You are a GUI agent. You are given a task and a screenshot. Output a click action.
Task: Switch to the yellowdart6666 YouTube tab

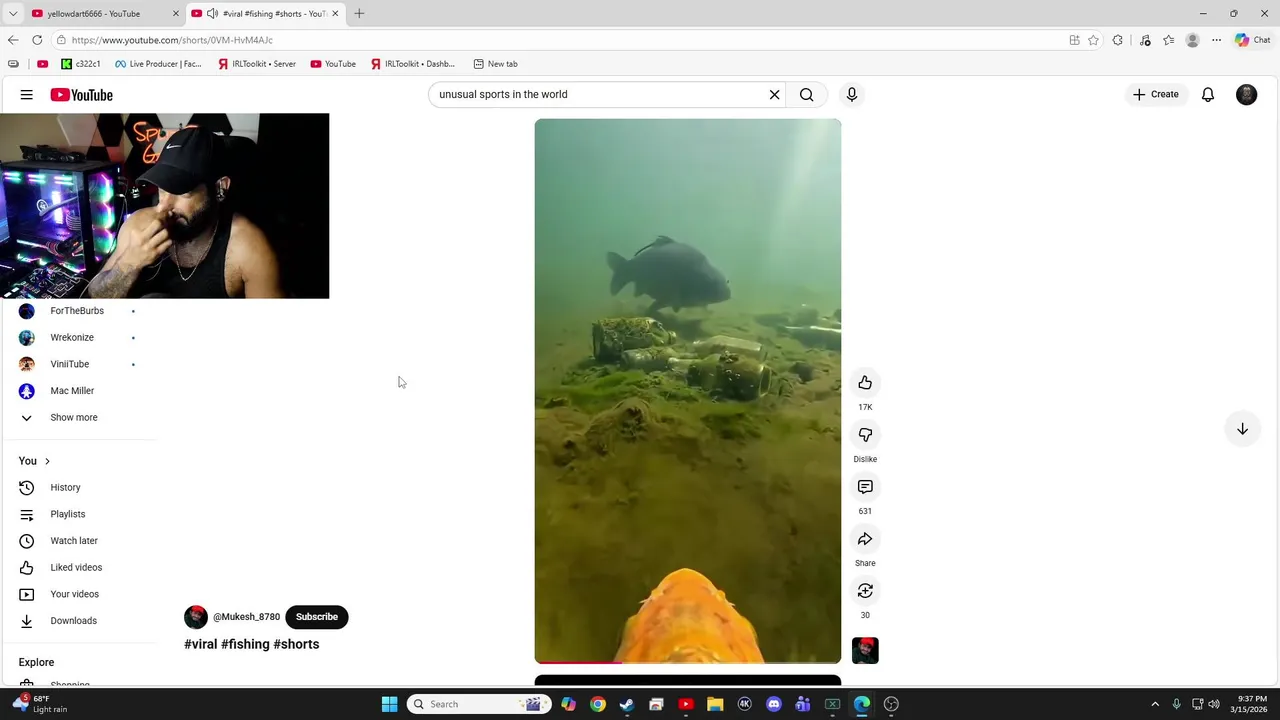coord(94,14)
